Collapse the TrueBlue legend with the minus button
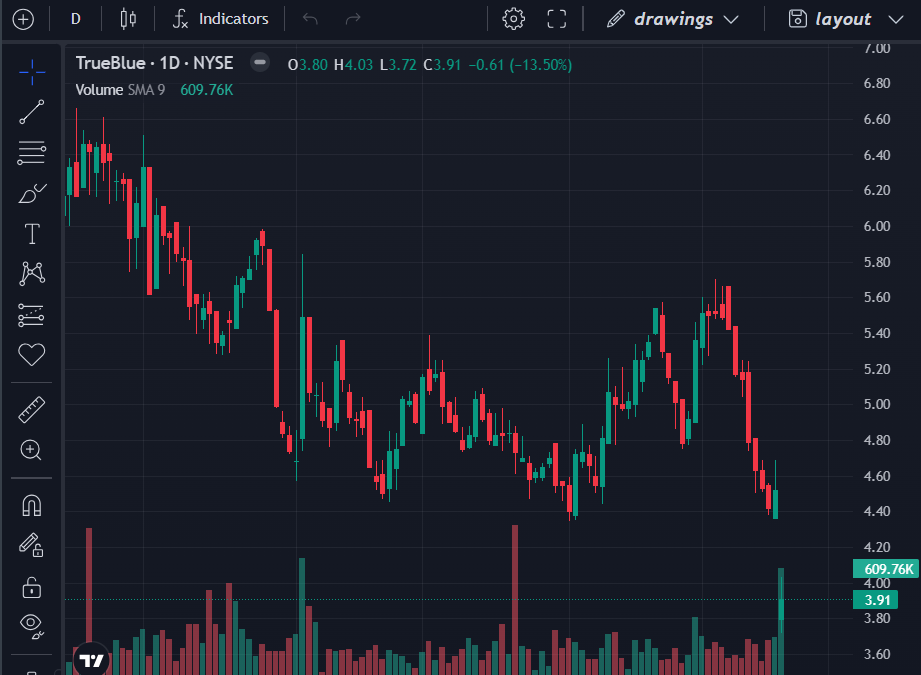Image resolution: width=921 pixels, height=675 pixels. point(260,63)
